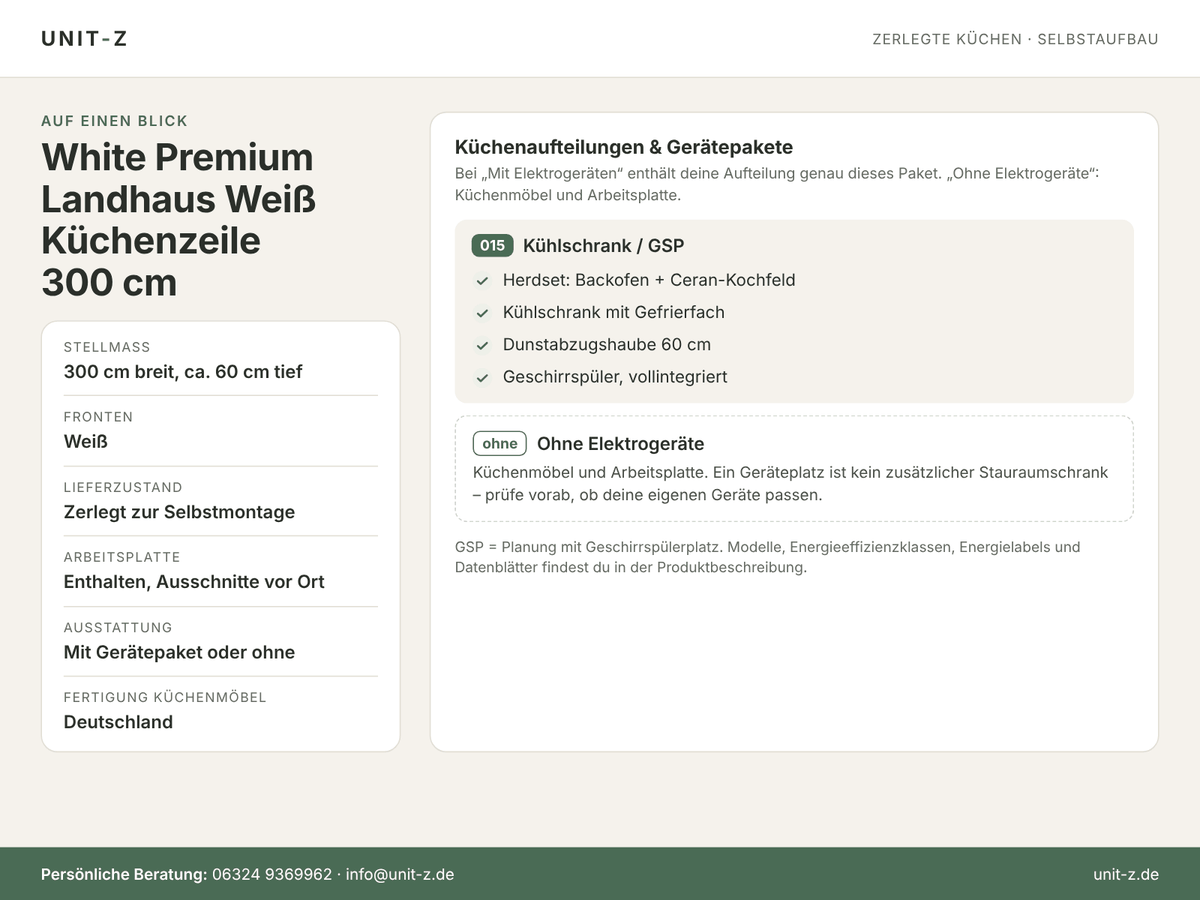The image size is (1200, 900).
Task: Click the Stellmass label
Action: 107,347
